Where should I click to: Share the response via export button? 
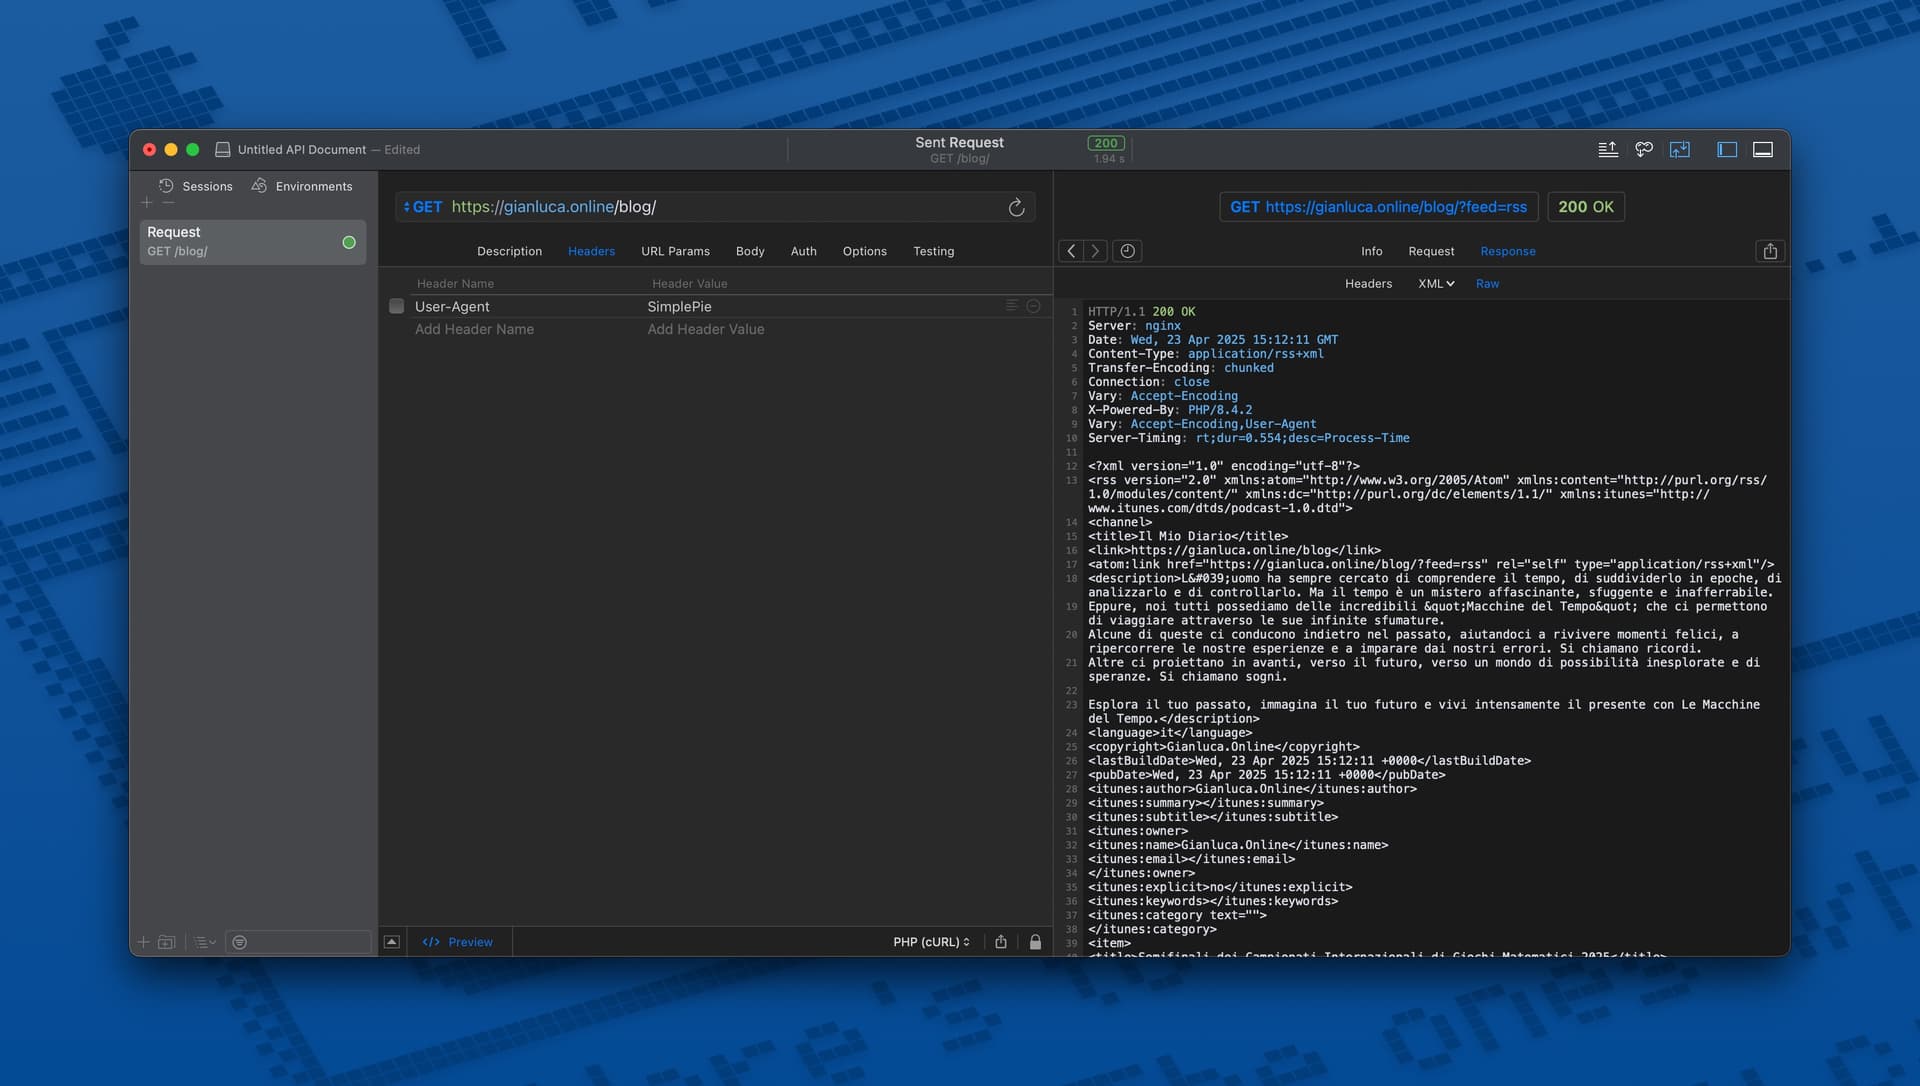pyautogui.click(x=1770, y=251)
